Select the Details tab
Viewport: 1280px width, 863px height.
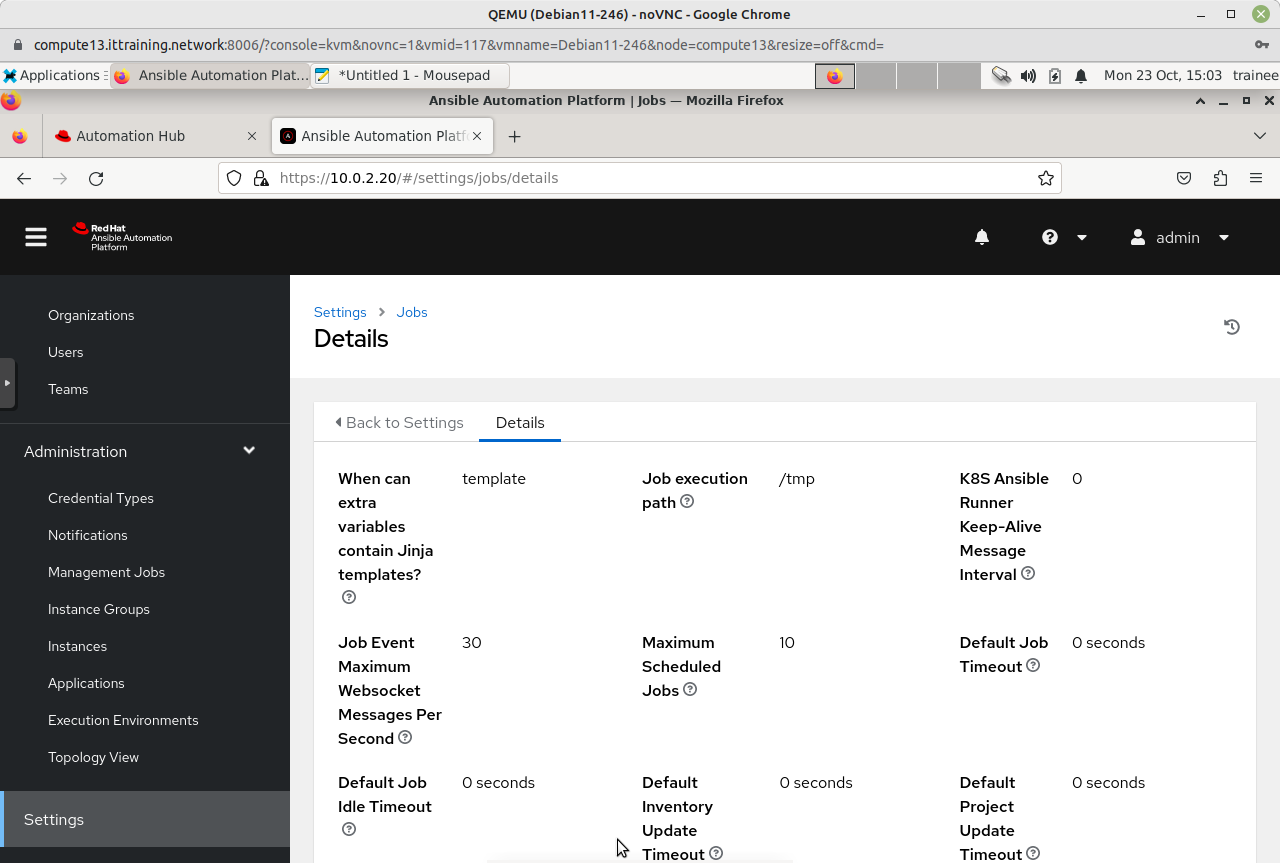[x=520, y=422]
